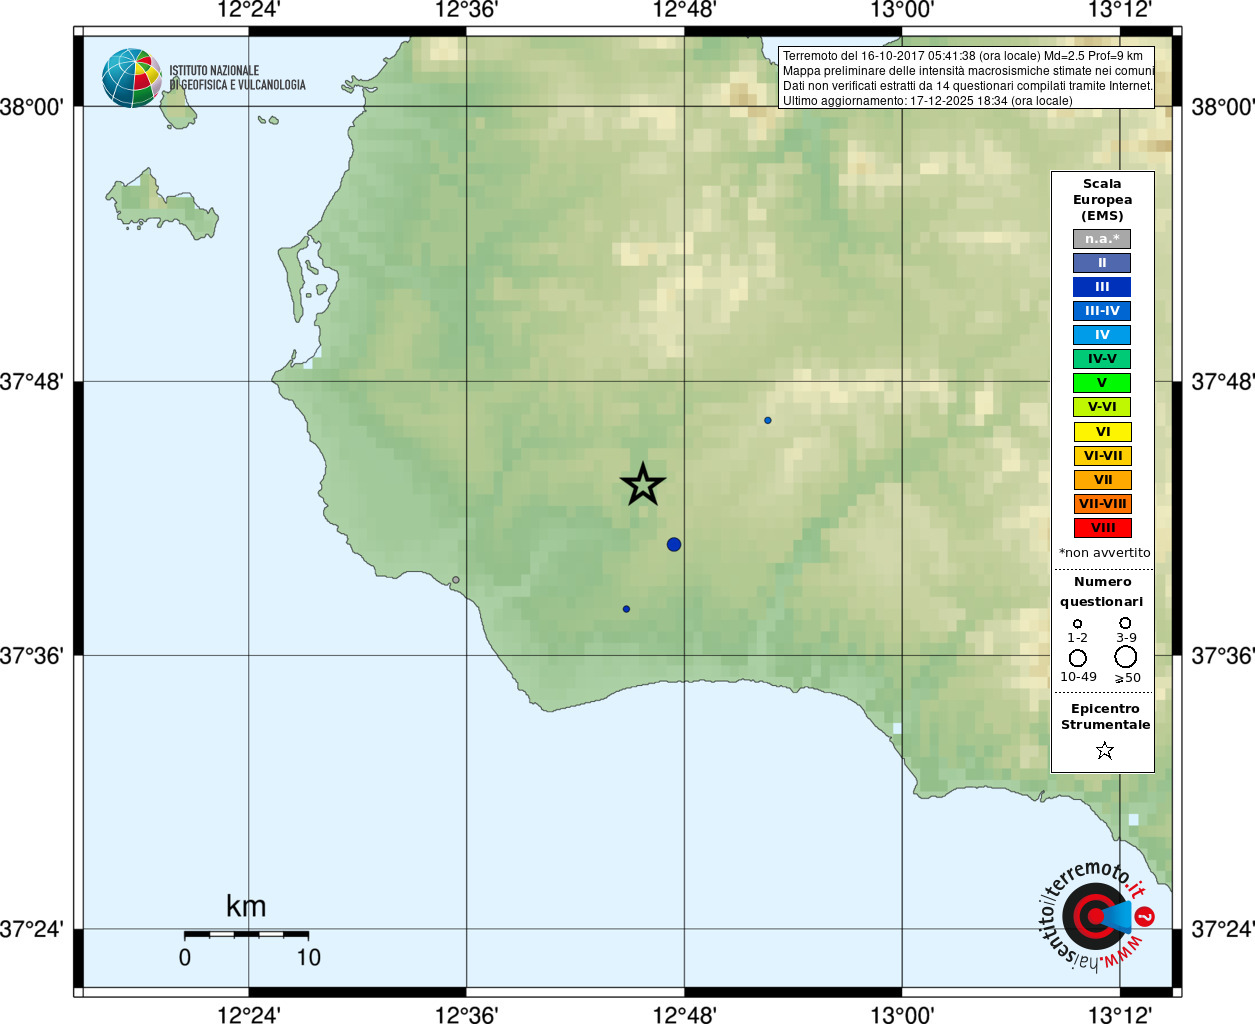Select the small northeastern blue marker
1255x1024 pixels.
[768, 420]
